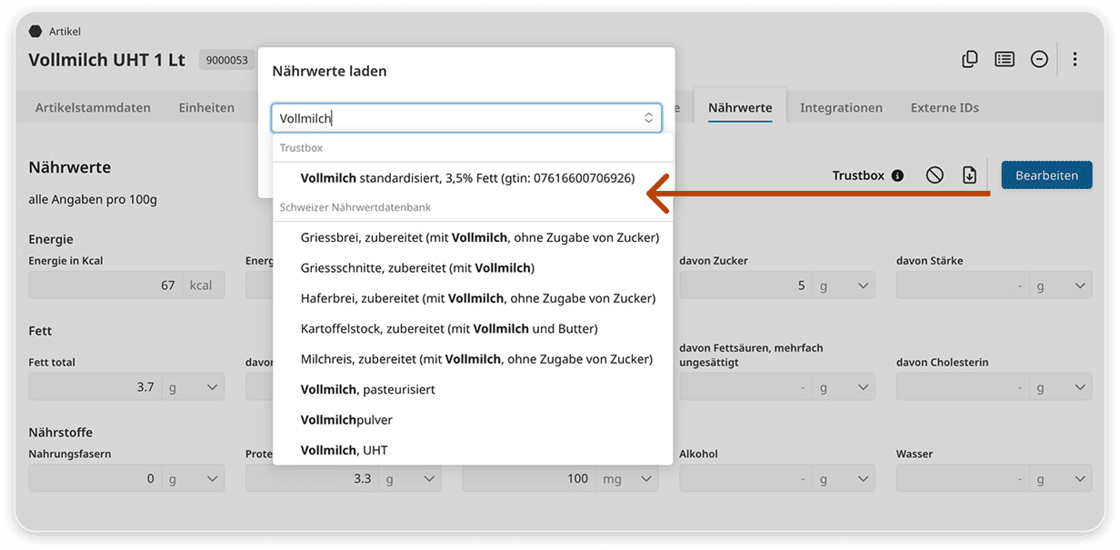Open the Integrationen tab
Image resolution: width=1120 pixels, height=550 pixels.
click(x=841, y=108)
